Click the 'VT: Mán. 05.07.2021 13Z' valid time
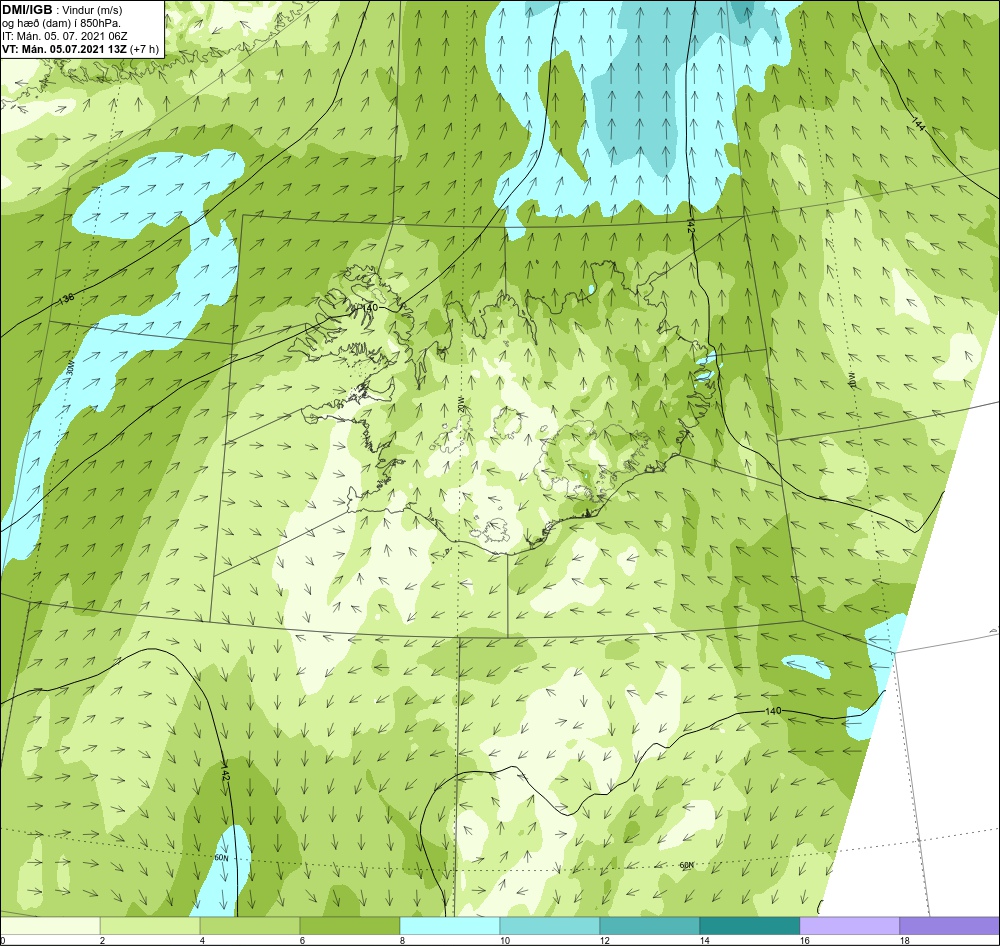The image size is (1000, 946). pyautogui.click(x=64, y=49)
